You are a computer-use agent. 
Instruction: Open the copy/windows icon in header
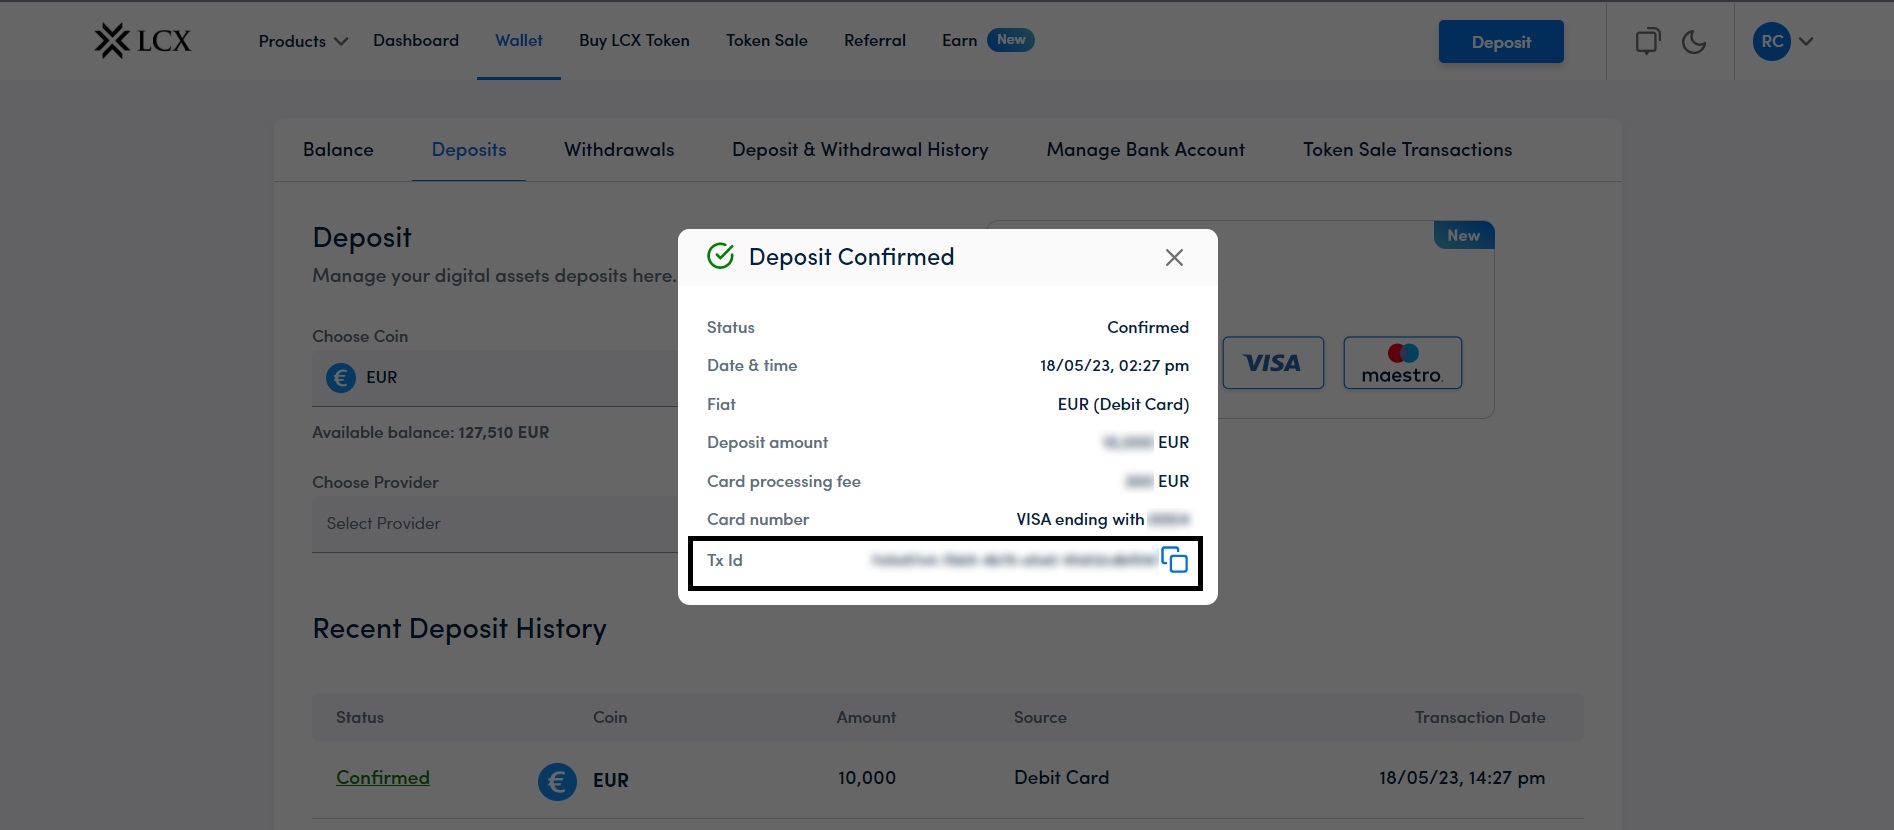(1647, 42)
